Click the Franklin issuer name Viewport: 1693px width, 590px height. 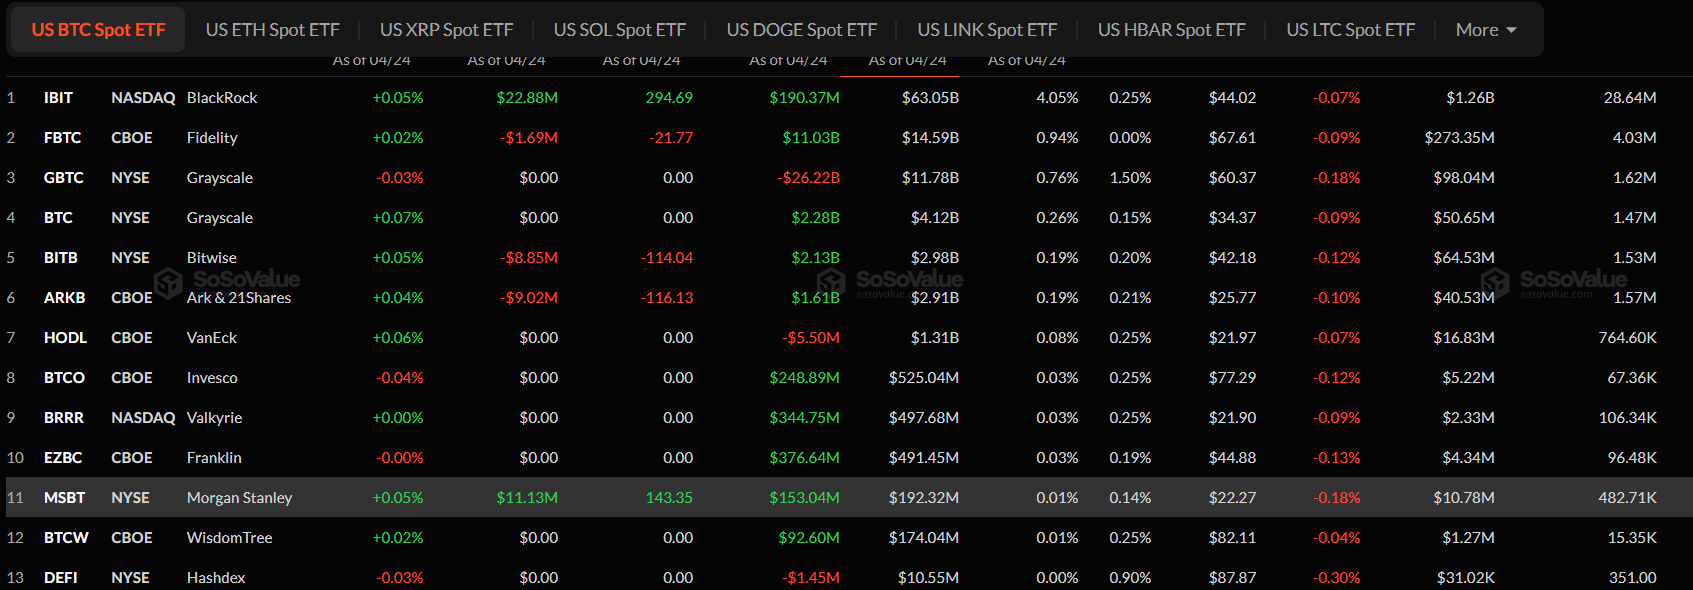point(214,458)
